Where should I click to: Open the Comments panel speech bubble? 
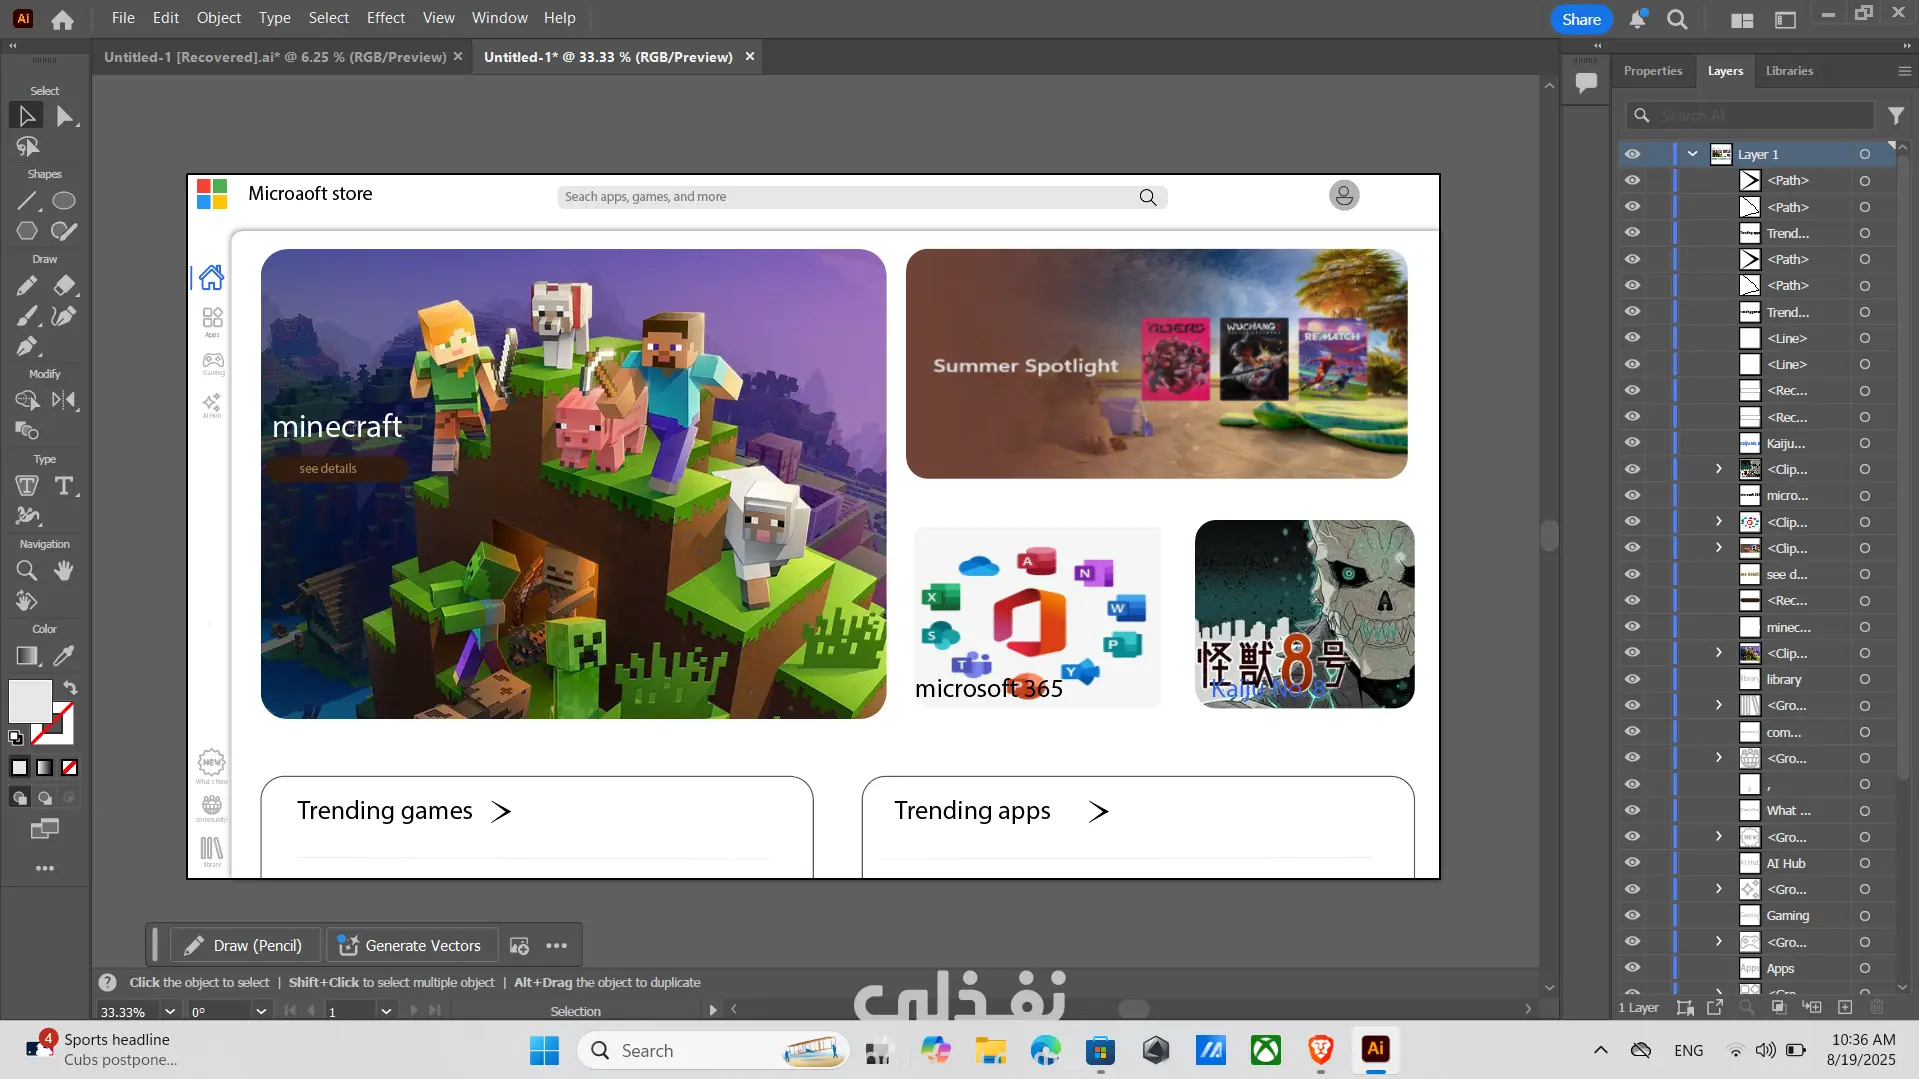[1586, 83]
